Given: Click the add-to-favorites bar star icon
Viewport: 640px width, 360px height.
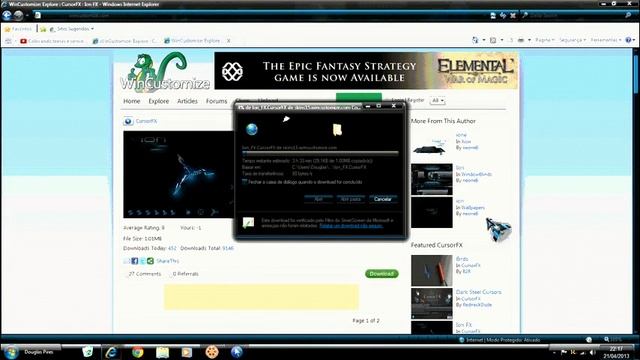Looking at the screenshot, I should [42, 29].
